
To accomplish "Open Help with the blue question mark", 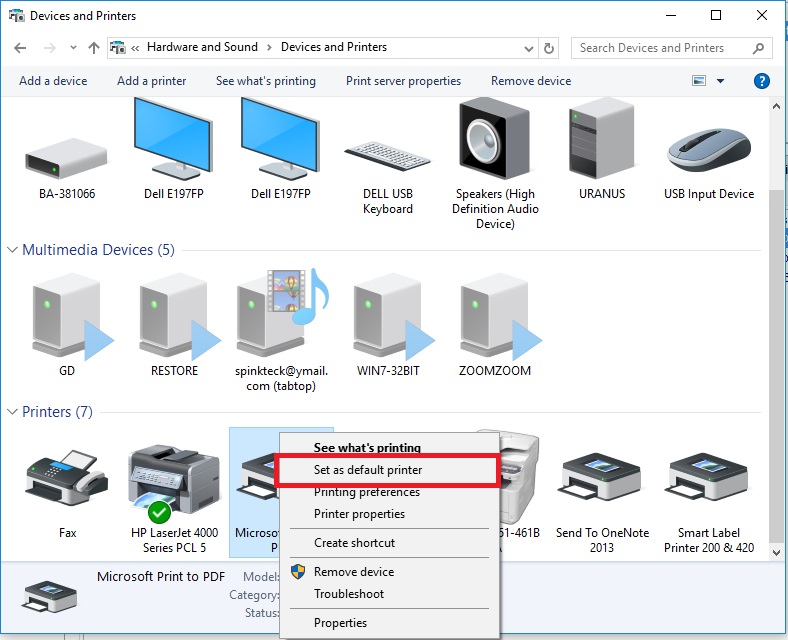I will [761, 81].
